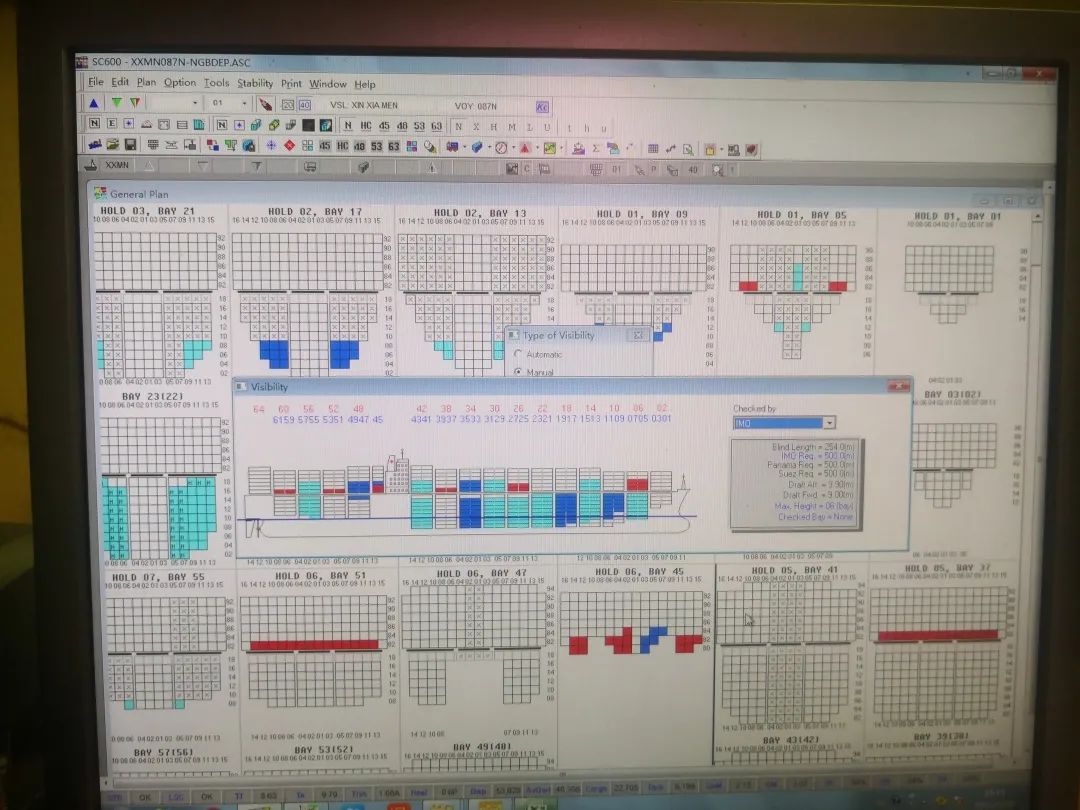
Task: Open the File menu
Action: click(95, 82)
